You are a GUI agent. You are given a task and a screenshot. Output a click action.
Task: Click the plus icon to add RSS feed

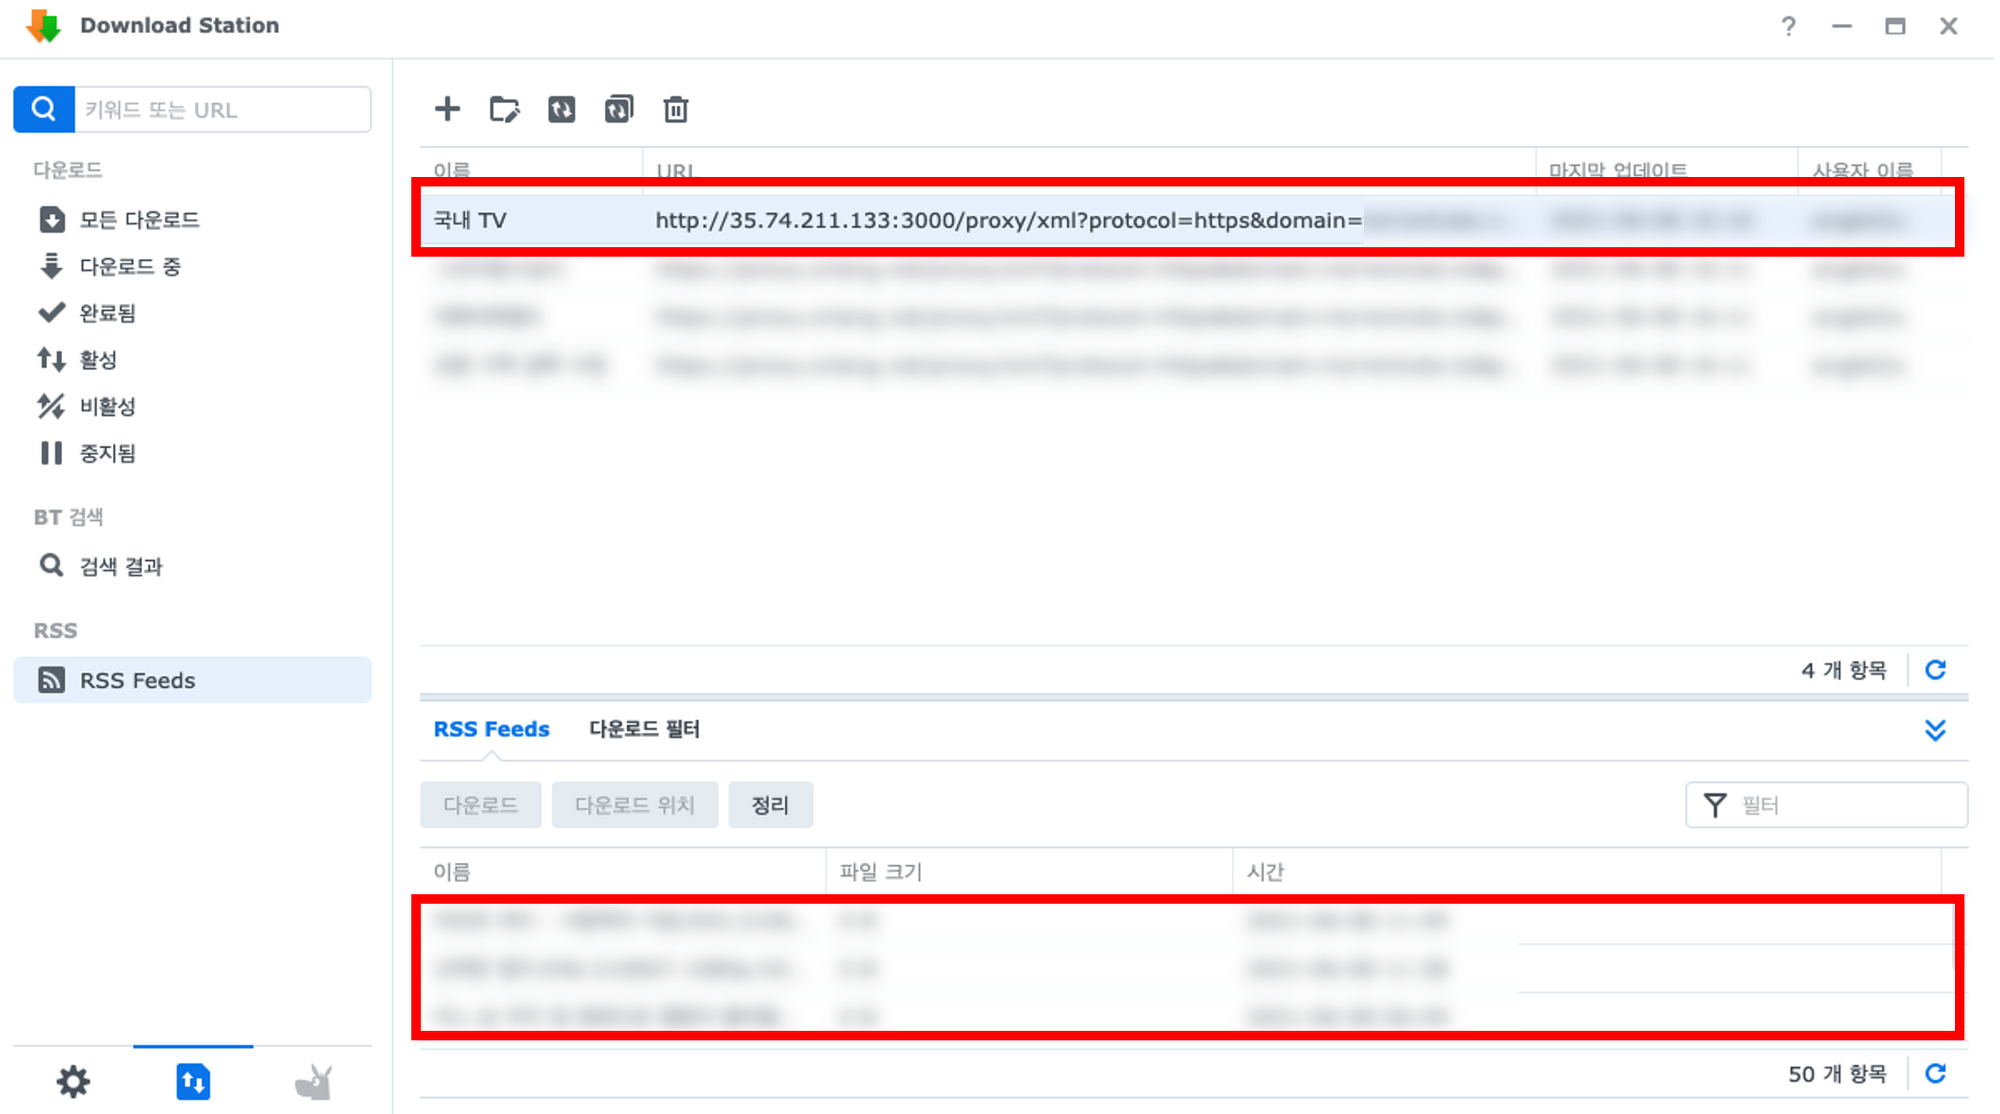[x=447, y=109]
